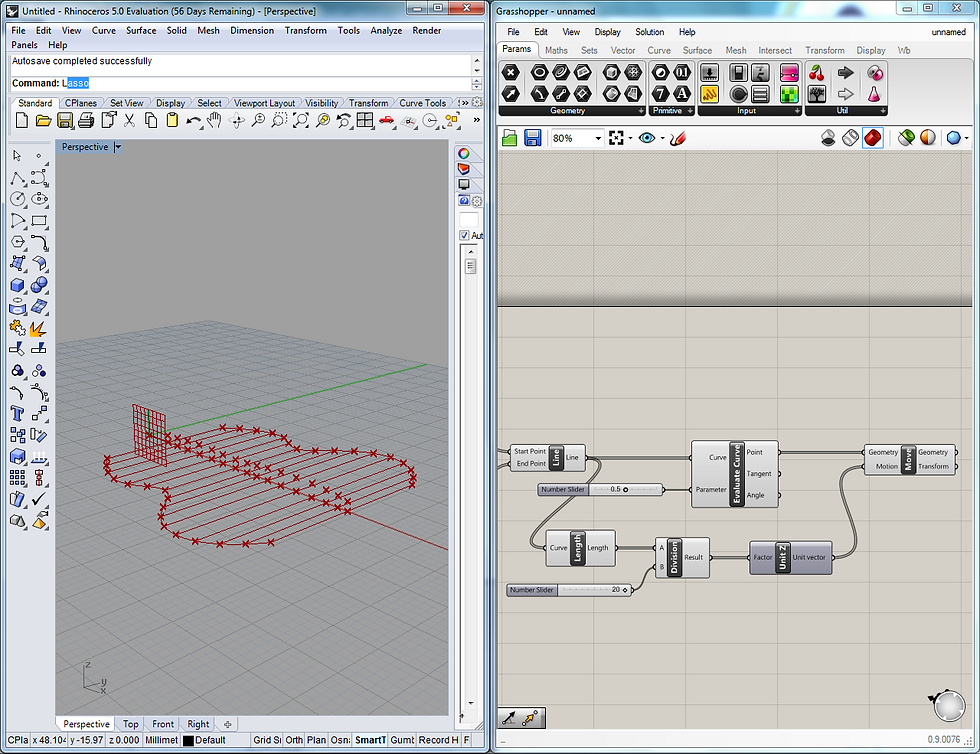Add a new viewport tab with plus button
This screenshot has width=980, height=754.
click(x=228, y=724)
